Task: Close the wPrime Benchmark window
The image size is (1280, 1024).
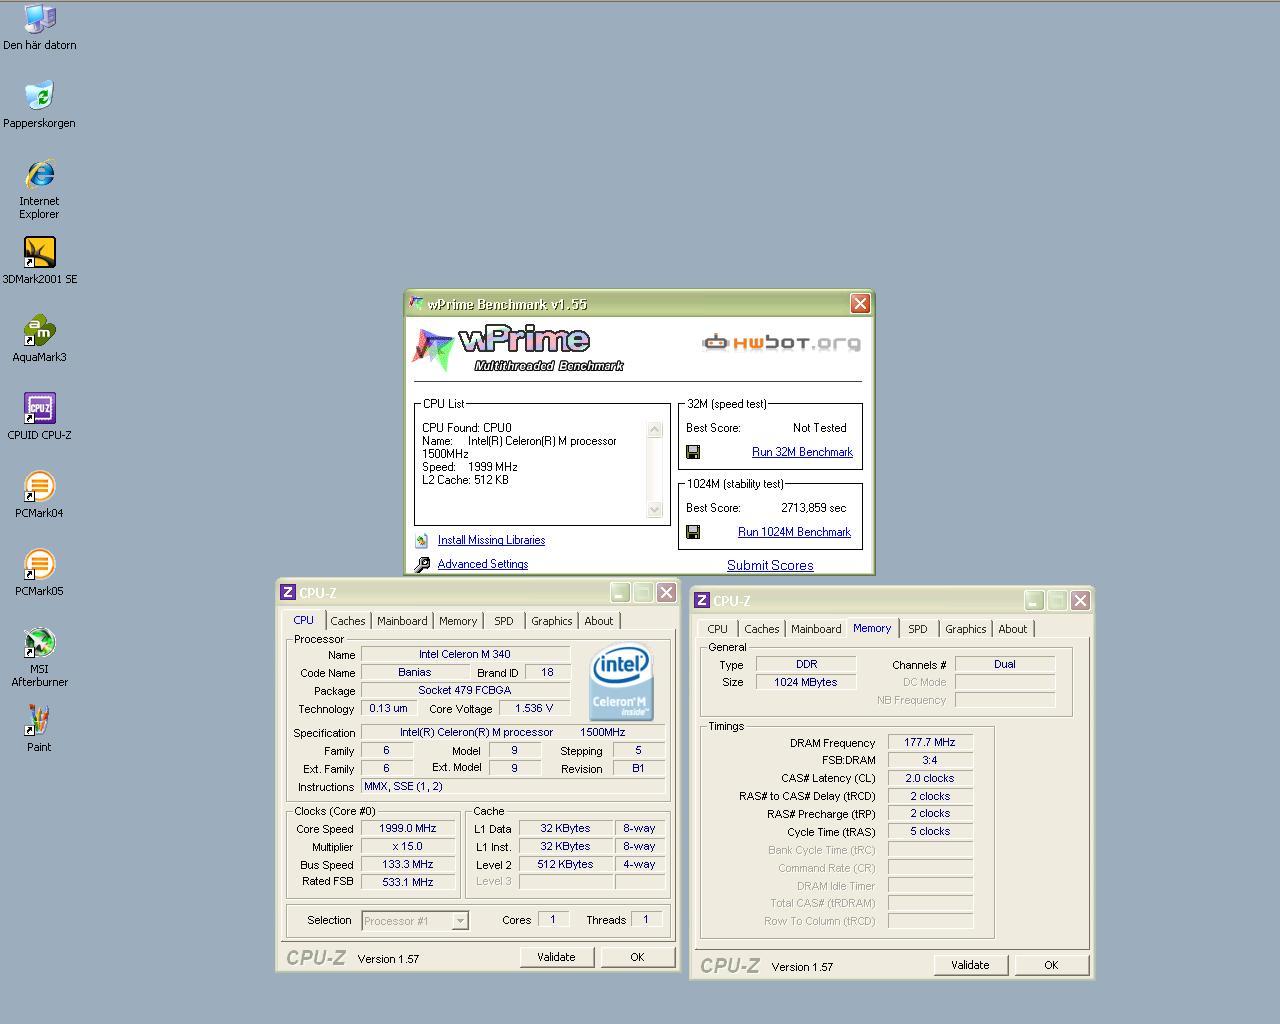Action: [x=860, y=303]
